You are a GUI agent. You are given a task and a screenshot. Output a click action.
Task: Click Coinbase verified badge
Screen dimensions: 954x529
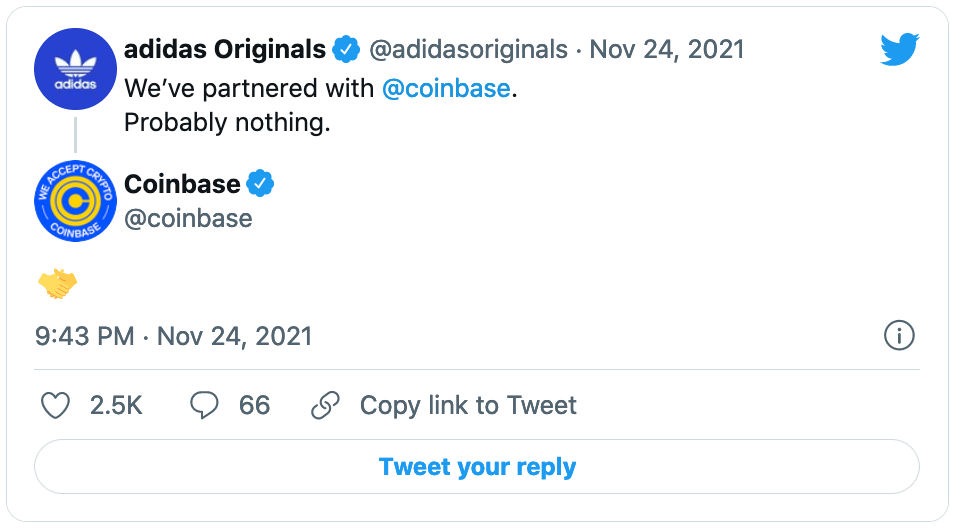260,183
